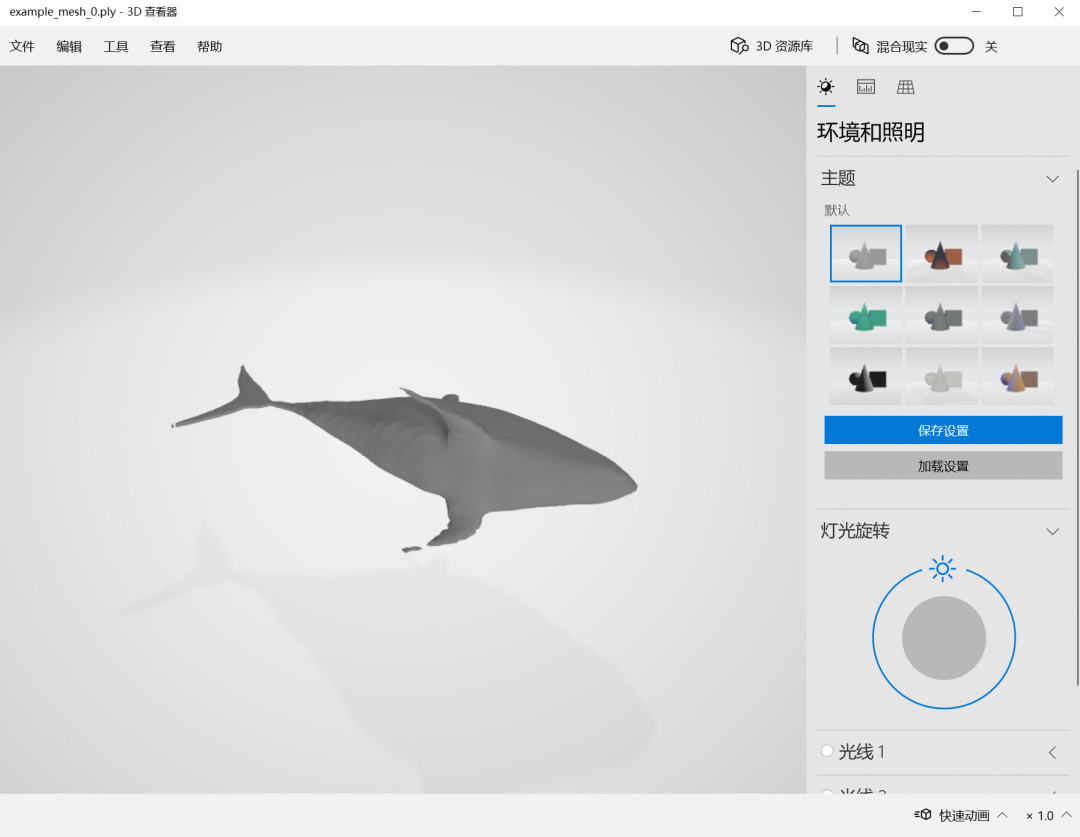
Task: Click the 灯光旋转 section title
Action: tap(855, 530)
